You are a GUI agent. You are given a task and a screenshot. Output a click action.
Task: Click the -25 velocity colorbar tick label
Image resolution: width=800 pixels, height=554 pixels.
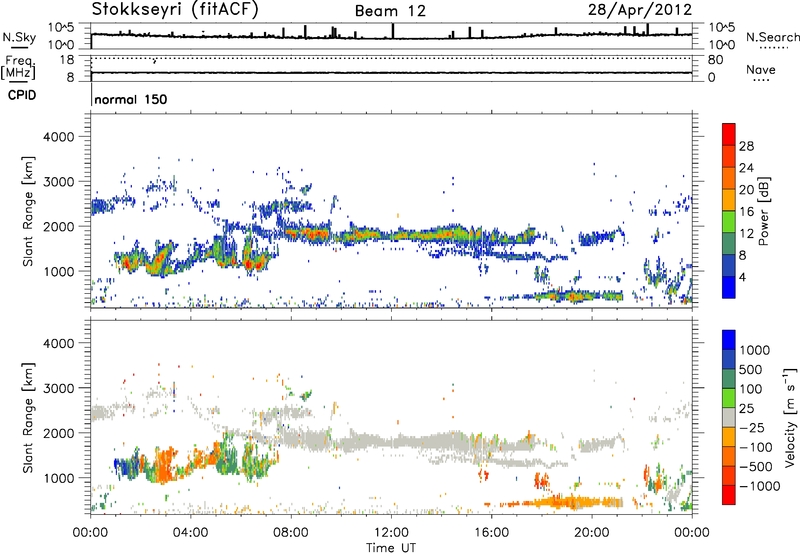click(752, 428)
